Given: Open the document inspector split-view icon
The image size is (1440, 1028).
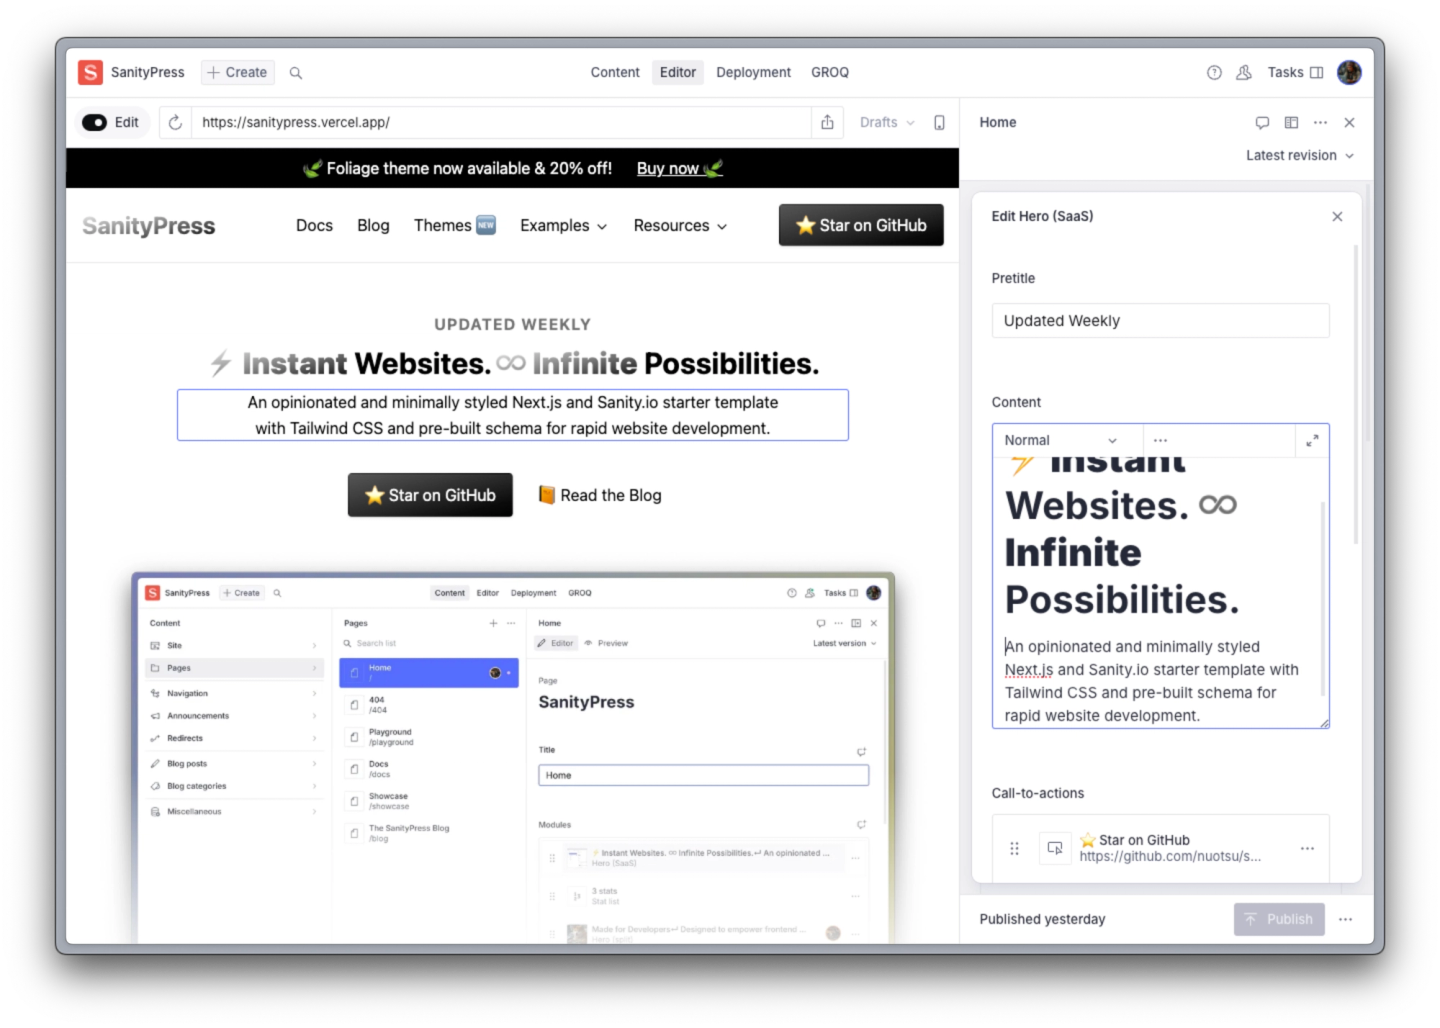Looking at the screenshot, I should pyautogui.click(x=1291, y=122).
